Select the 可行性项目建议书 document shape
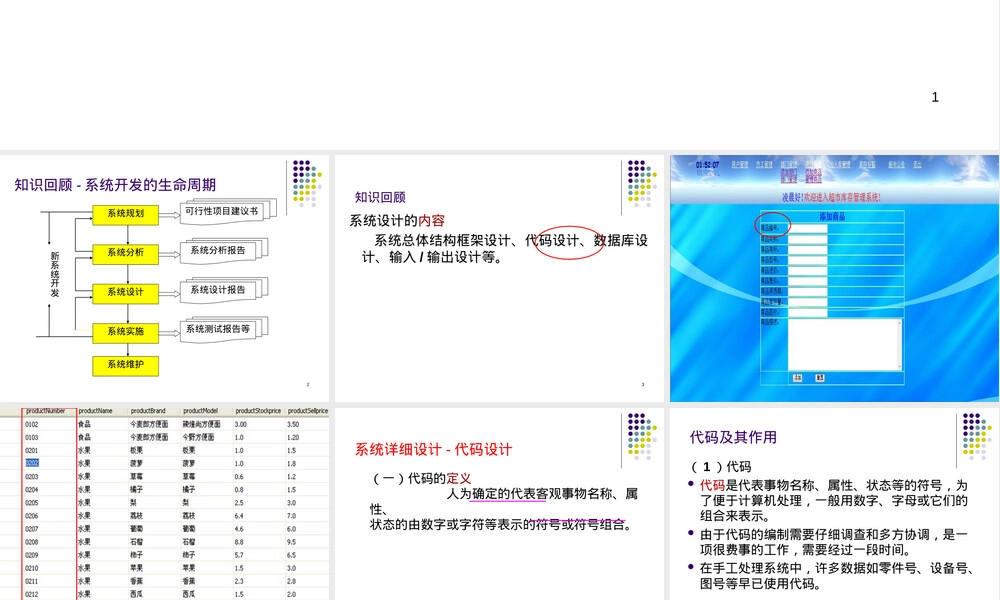Screen dimensions: 1000x600 click(x=228, y=212)
